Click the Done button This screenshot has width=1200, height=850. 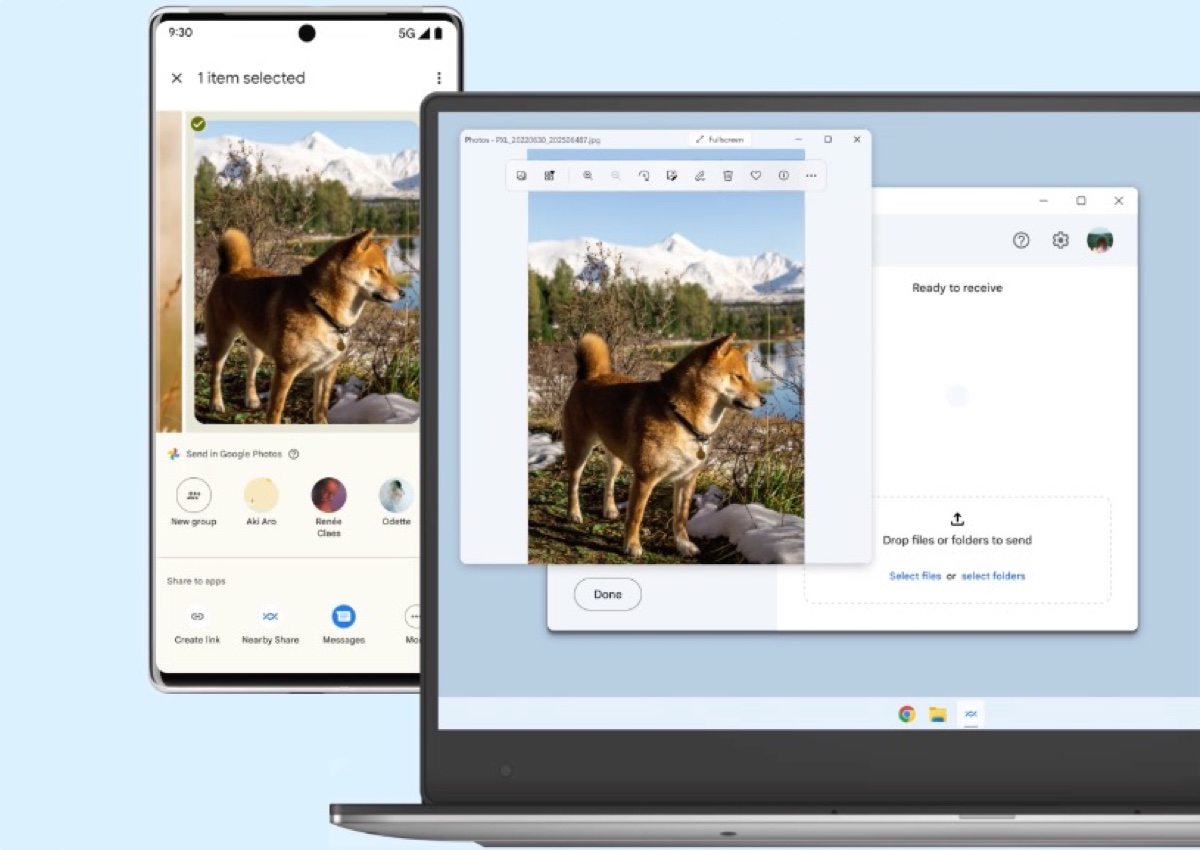coord(607,594)
